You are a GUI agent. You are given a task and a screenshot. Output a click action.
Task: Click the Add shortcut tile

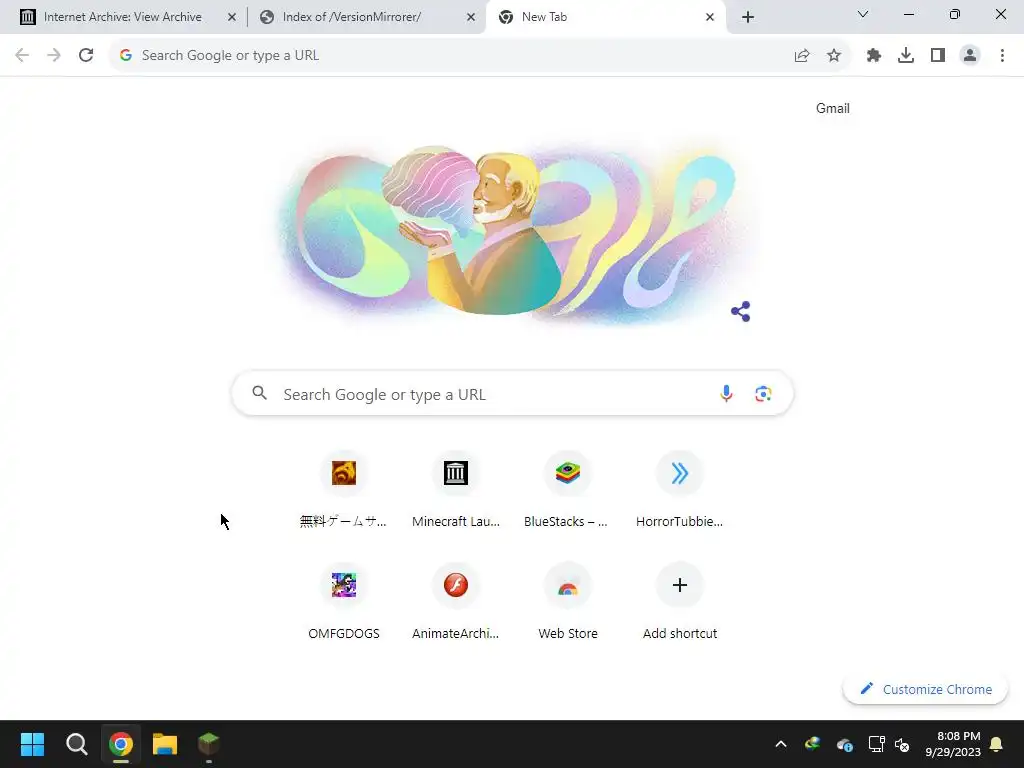click(679, 602)
